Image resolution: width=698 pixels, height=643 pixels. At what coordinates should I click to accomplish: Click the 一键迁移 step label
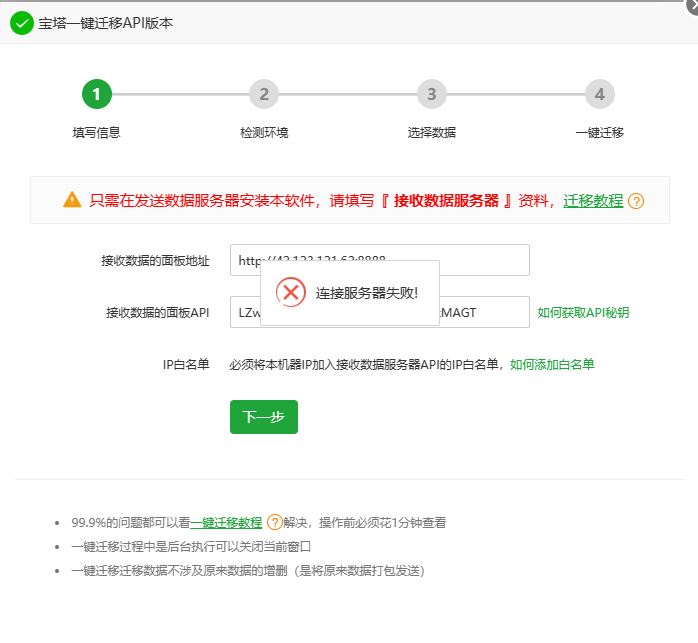click(600, 133)
